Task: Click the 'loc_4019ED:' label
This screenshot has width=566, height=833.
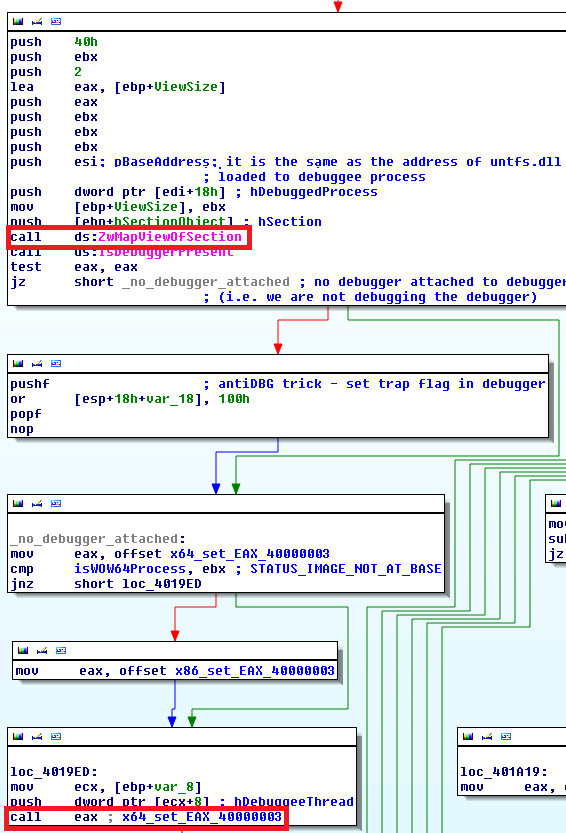Action: click(54, 771)
